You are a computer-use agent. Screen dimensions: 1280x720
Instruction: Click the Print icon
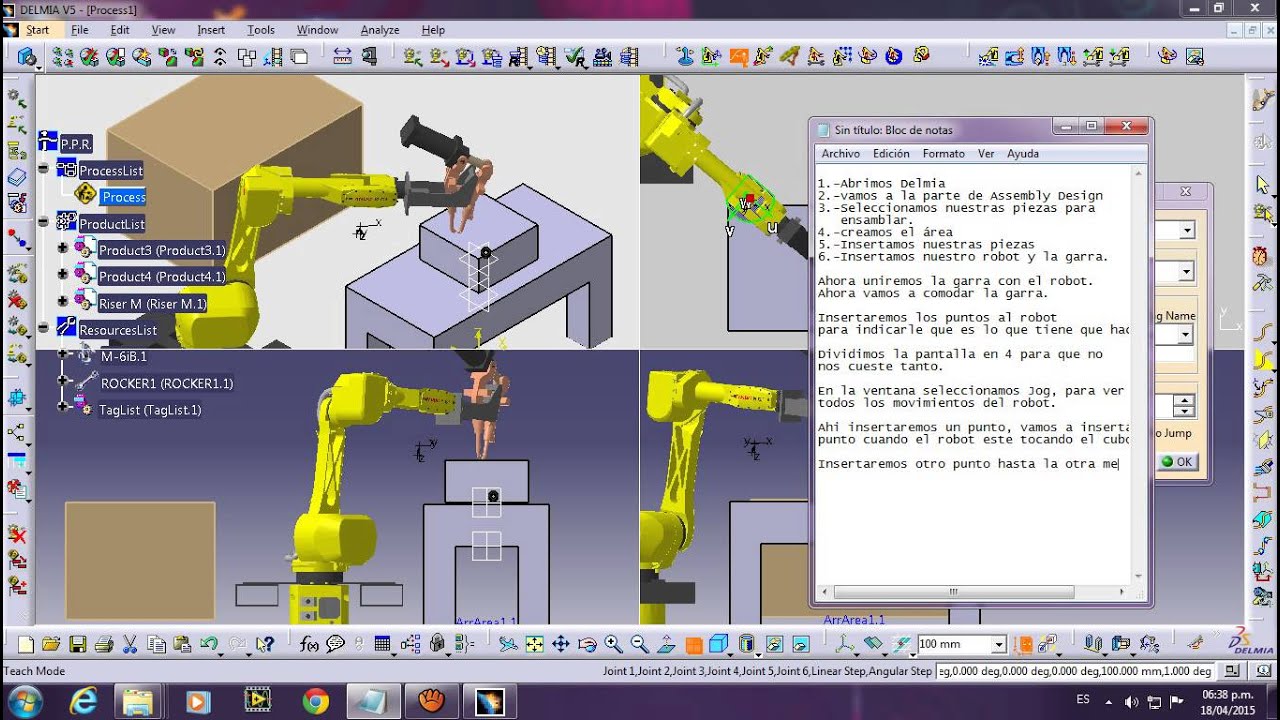click(x=103, y=644)
